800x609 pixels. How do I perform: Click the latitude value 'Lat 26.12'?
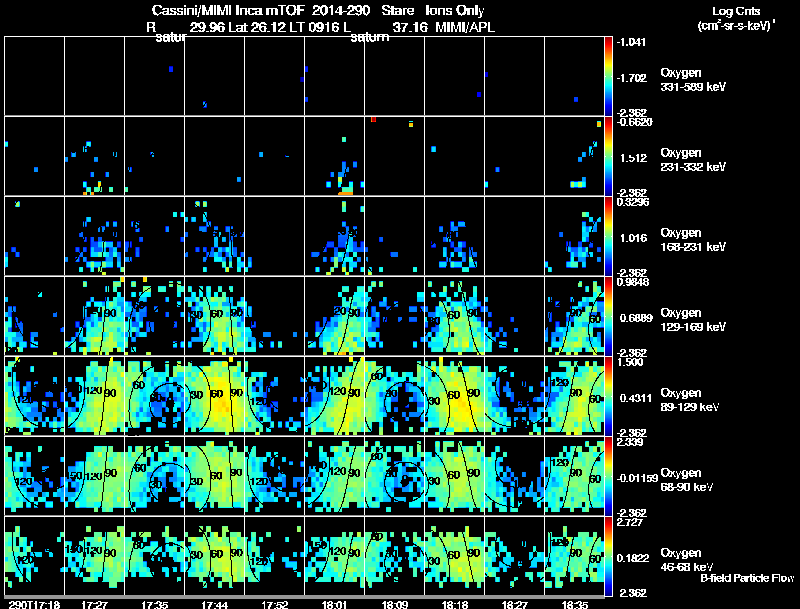coord(257,28)
